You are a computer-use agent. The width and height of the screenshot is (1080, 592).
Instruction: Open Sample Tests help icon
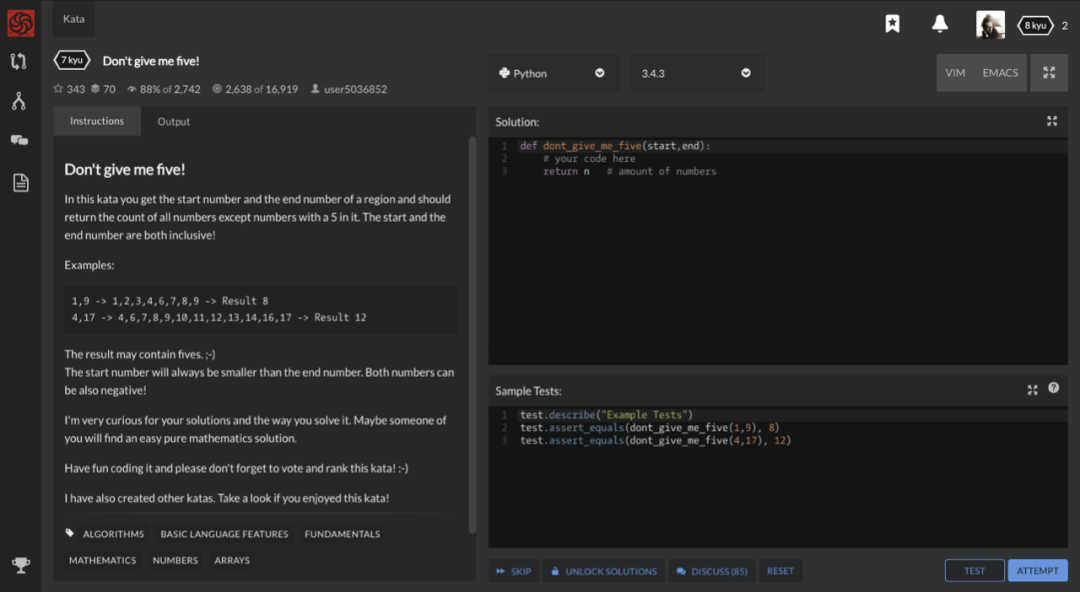(x=1053, y=388)
